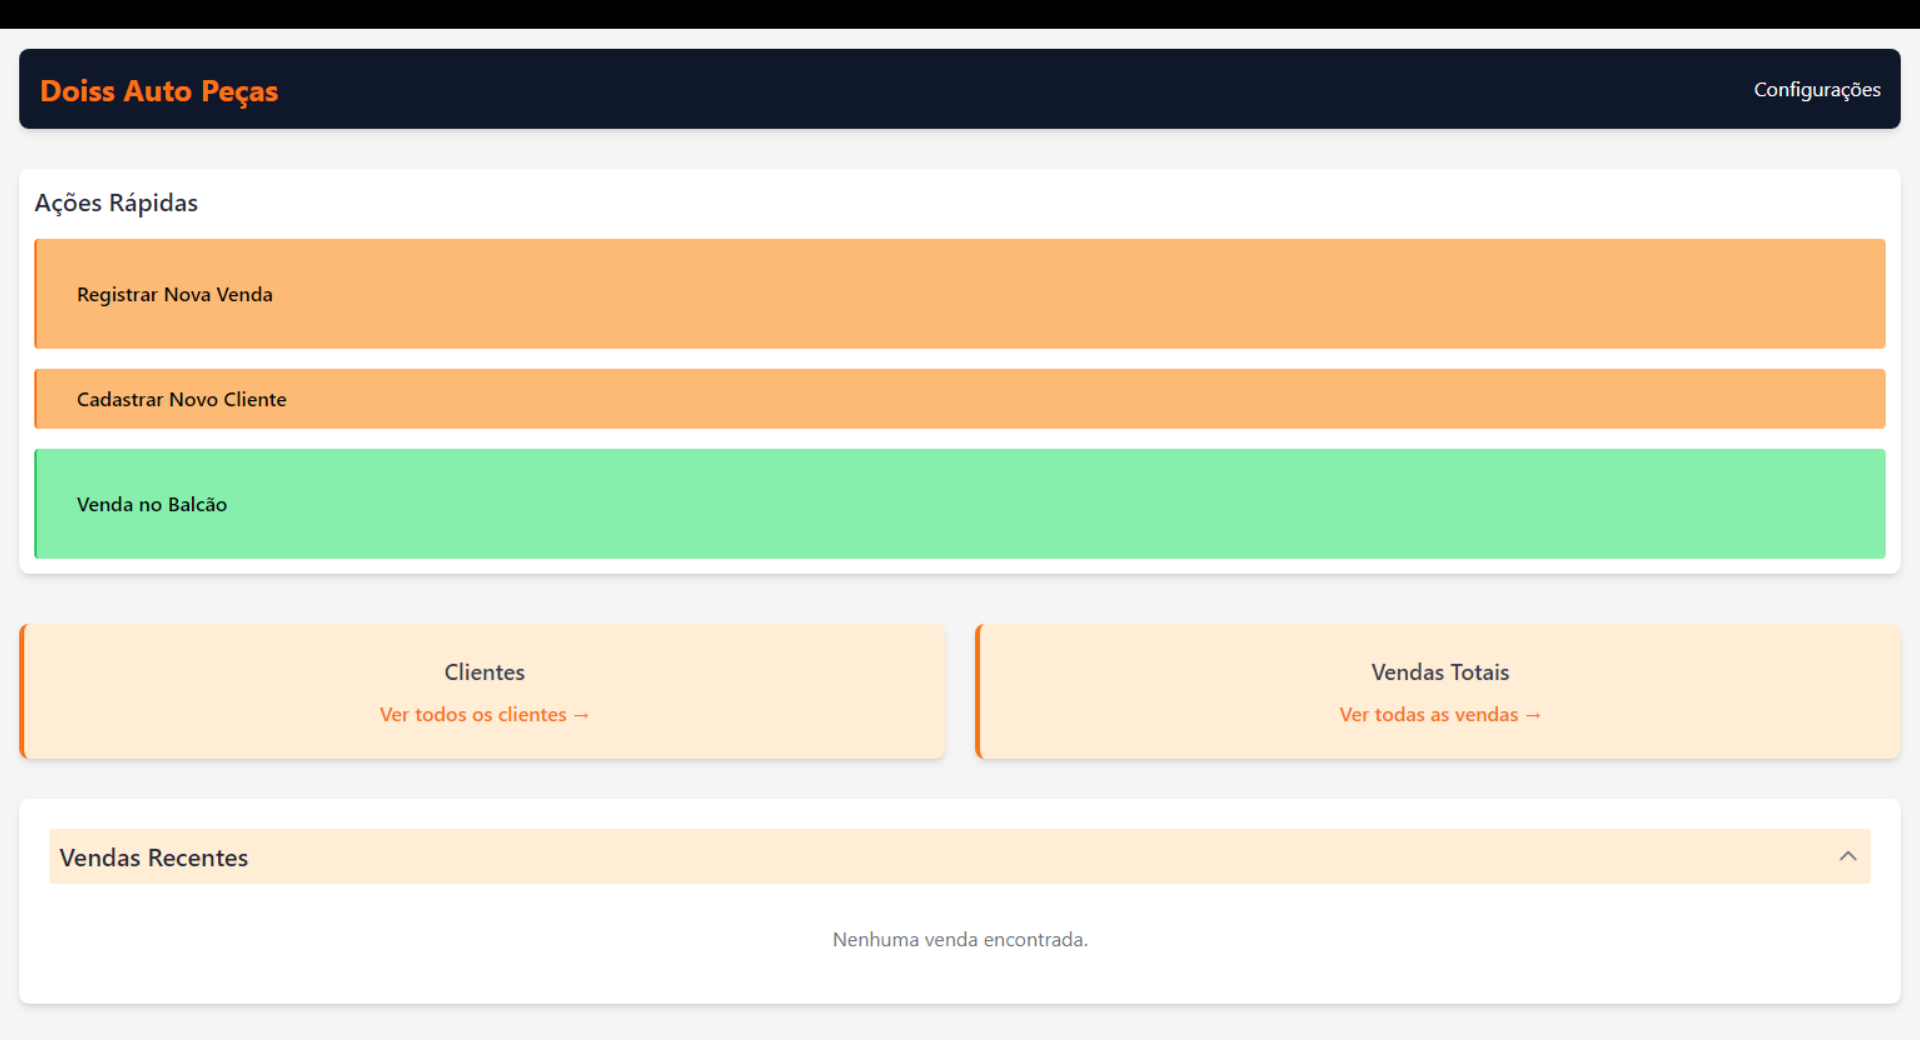Open the Ver todos os clientes link

pyautogui.click(x=473, y=715)
